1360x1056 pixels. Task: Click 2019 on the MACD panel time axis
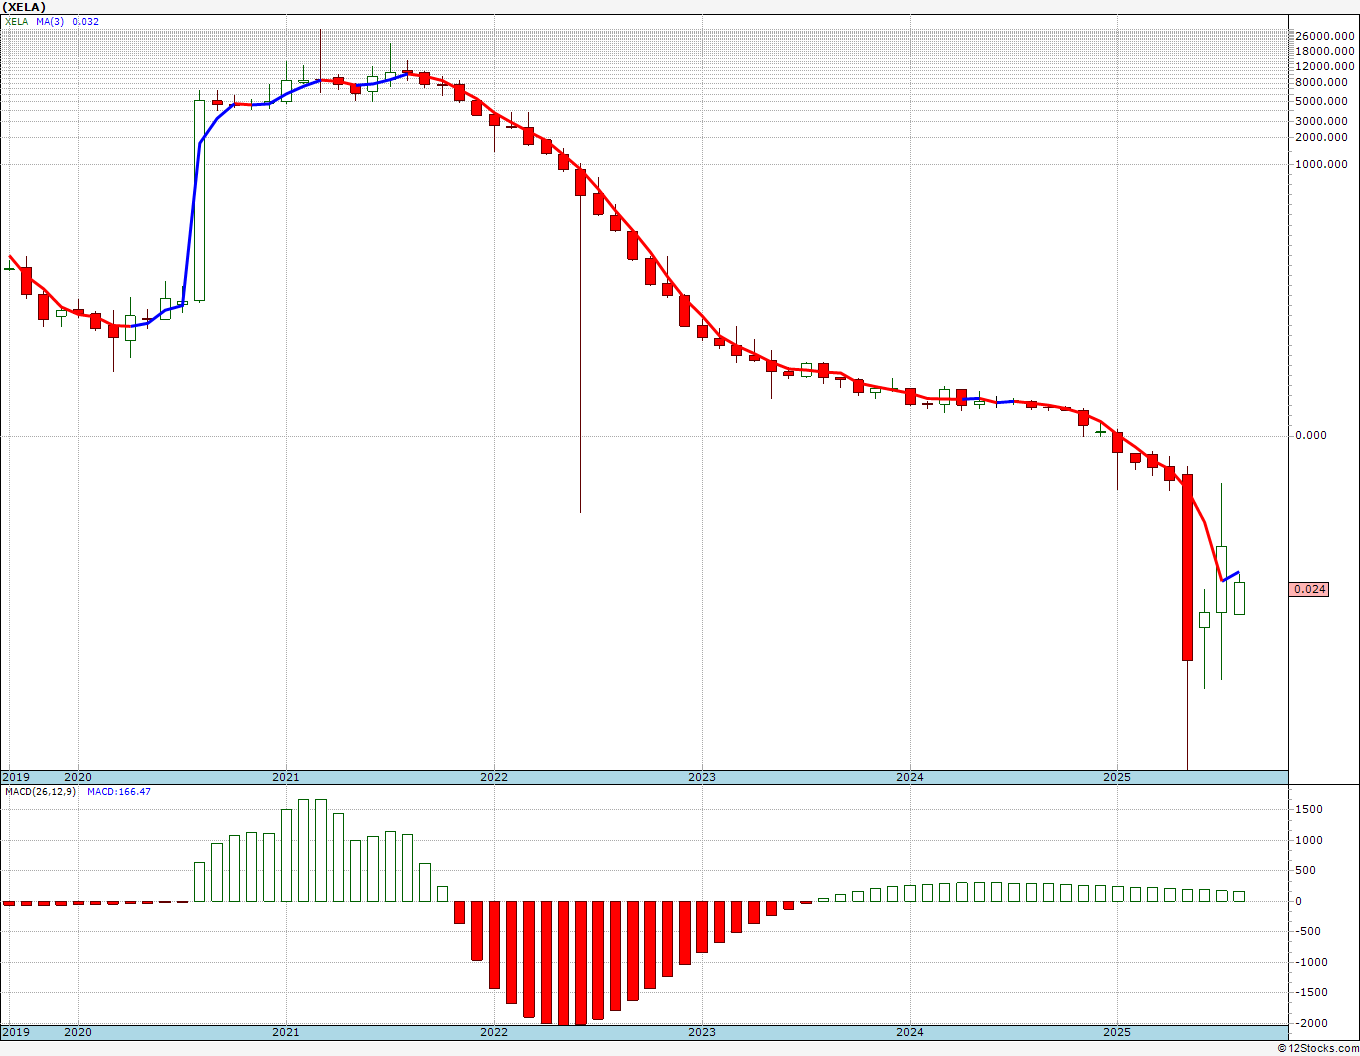coord(16,1032)
